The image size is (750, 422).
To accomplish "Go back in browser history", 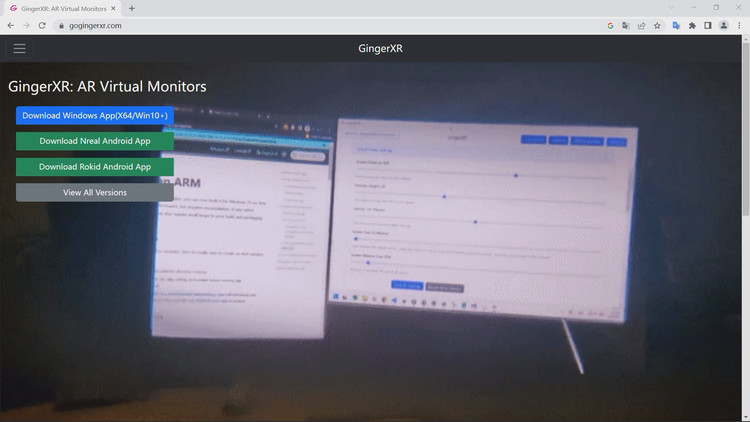I will coord(11,25).
